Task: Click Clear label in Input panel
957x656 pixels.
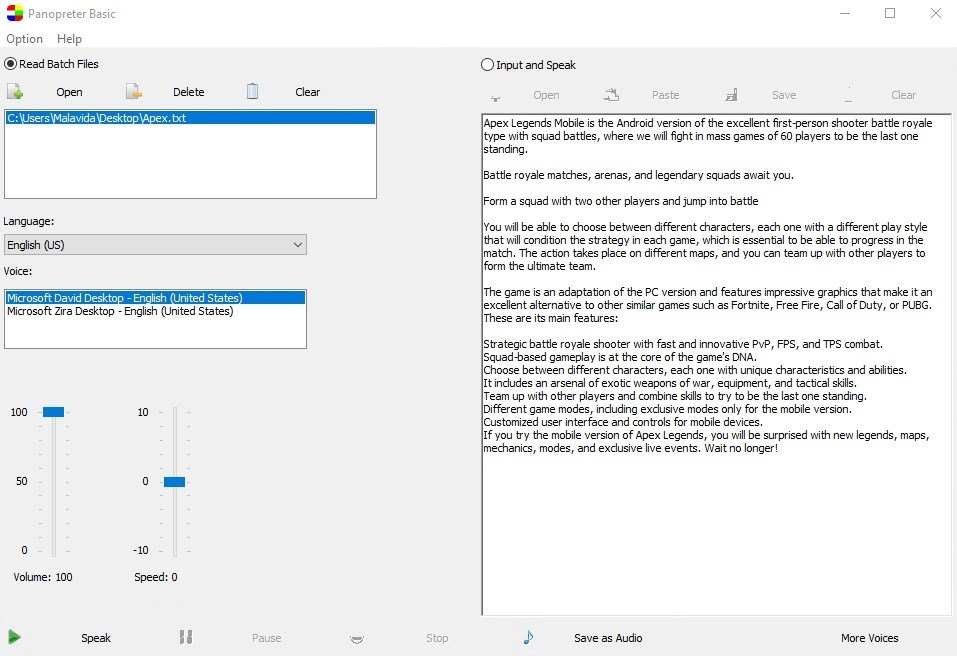Action: tap(903, 95)
